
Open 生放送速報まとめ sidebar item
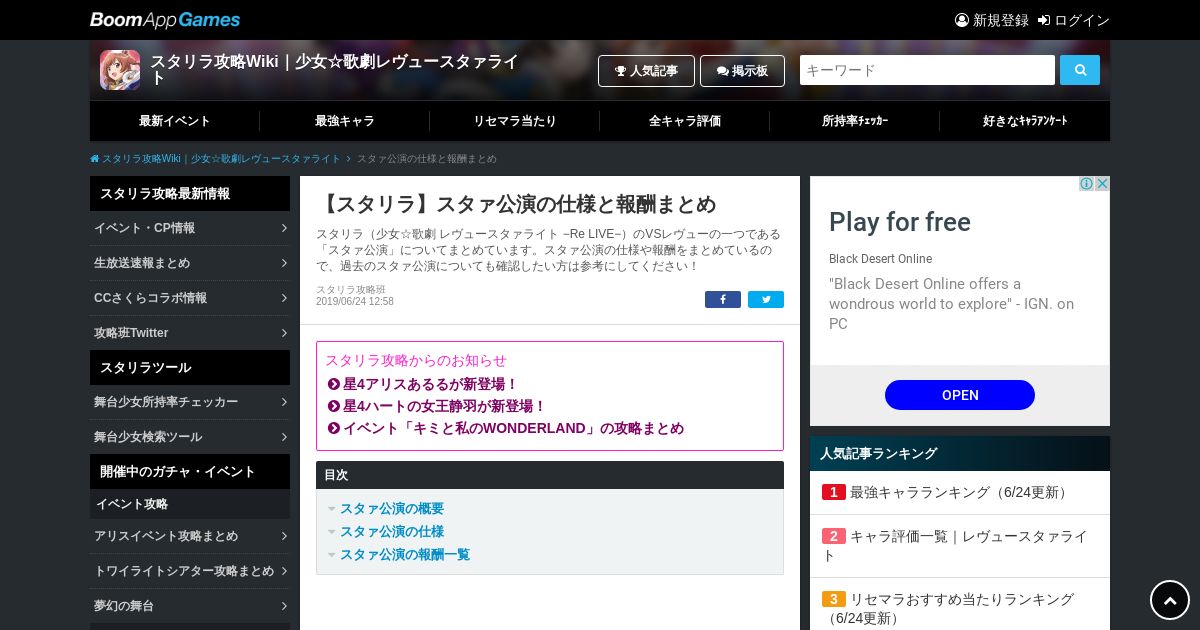click(190, 263)
